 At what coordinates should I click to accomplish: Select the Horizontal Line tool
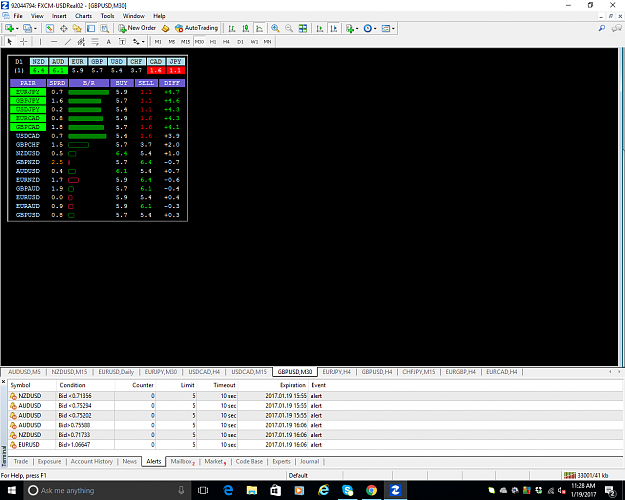click(x=54, y=41)
